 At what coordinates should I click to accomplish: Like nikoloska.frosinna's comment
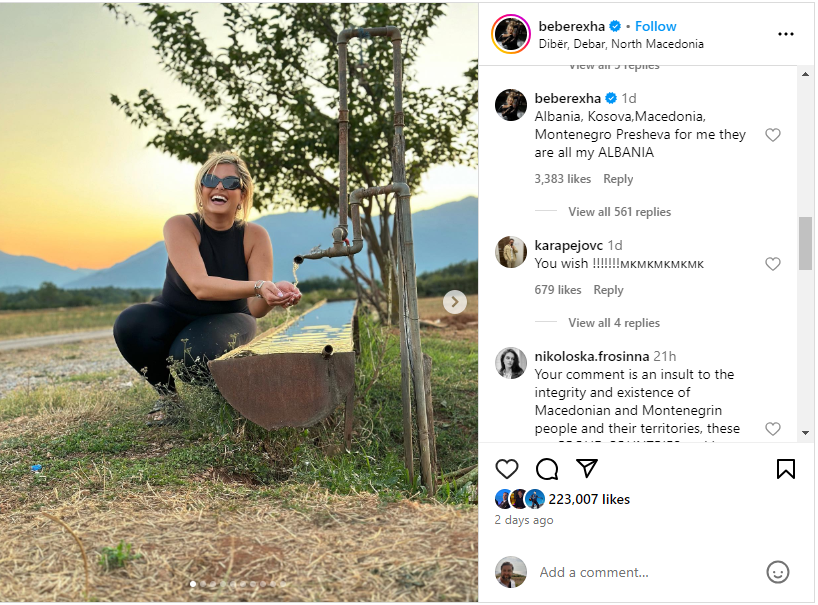[773, 429]
